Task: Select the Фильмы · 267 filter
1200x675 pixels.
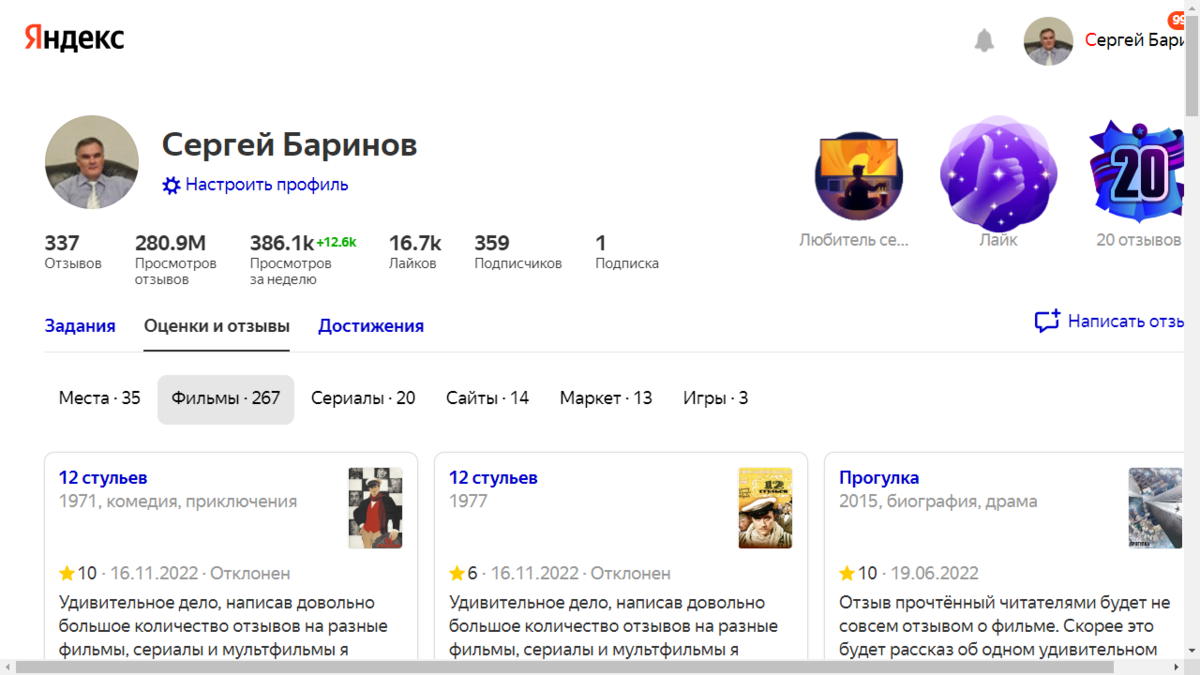Action: (x=226, y=399)
